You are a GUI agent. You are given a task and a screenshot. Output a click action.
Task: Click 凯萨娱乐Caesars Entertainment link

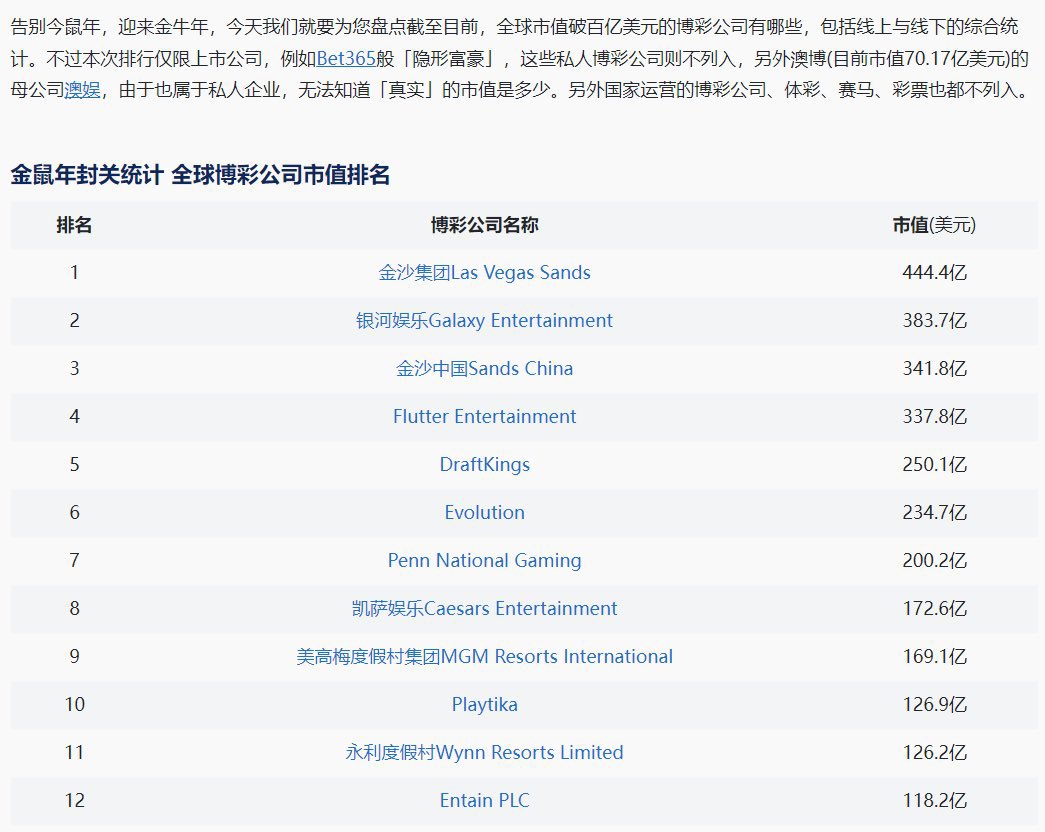[485, 609]
